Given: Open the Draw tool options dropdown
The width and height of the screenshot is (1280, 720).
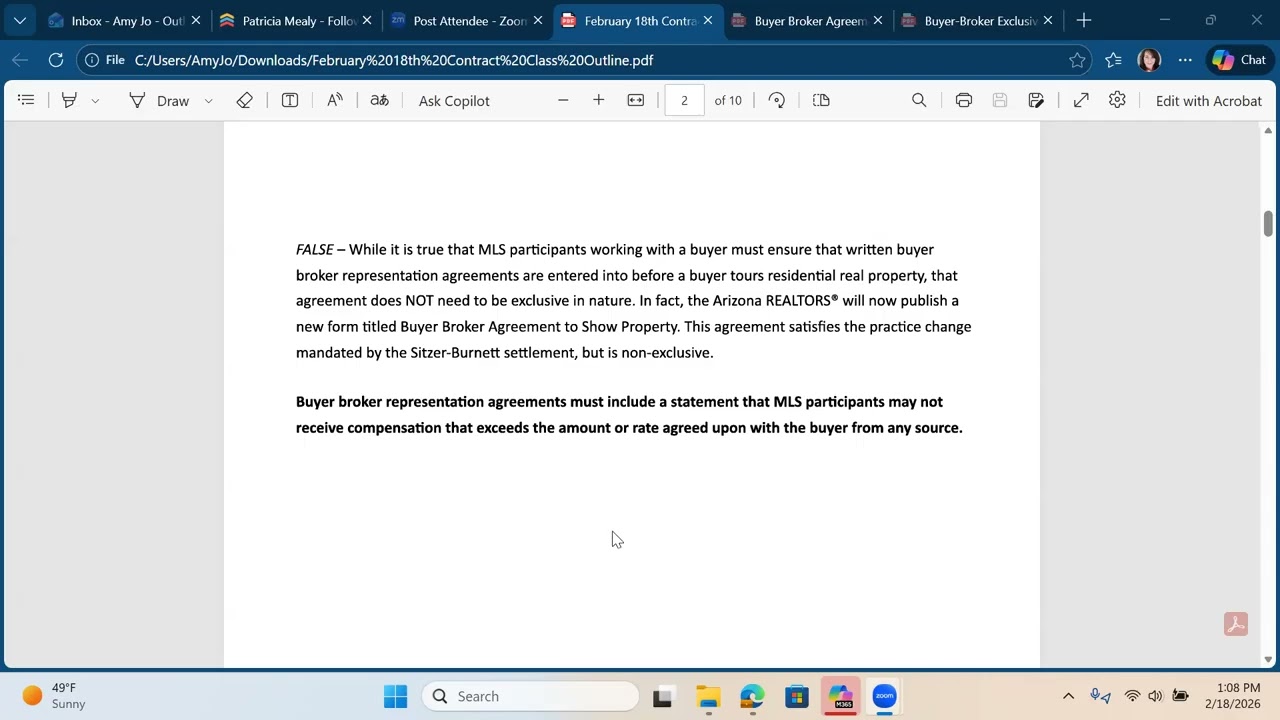Looking at the screenshot, I should coord(208,101).
